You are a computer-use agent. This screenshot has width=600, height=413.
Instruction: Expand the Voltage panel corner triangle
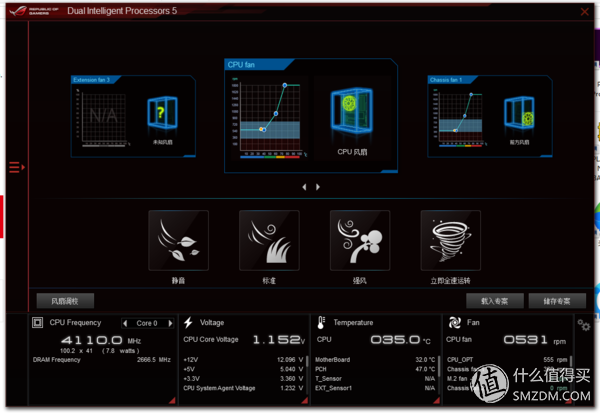(305, 400)
